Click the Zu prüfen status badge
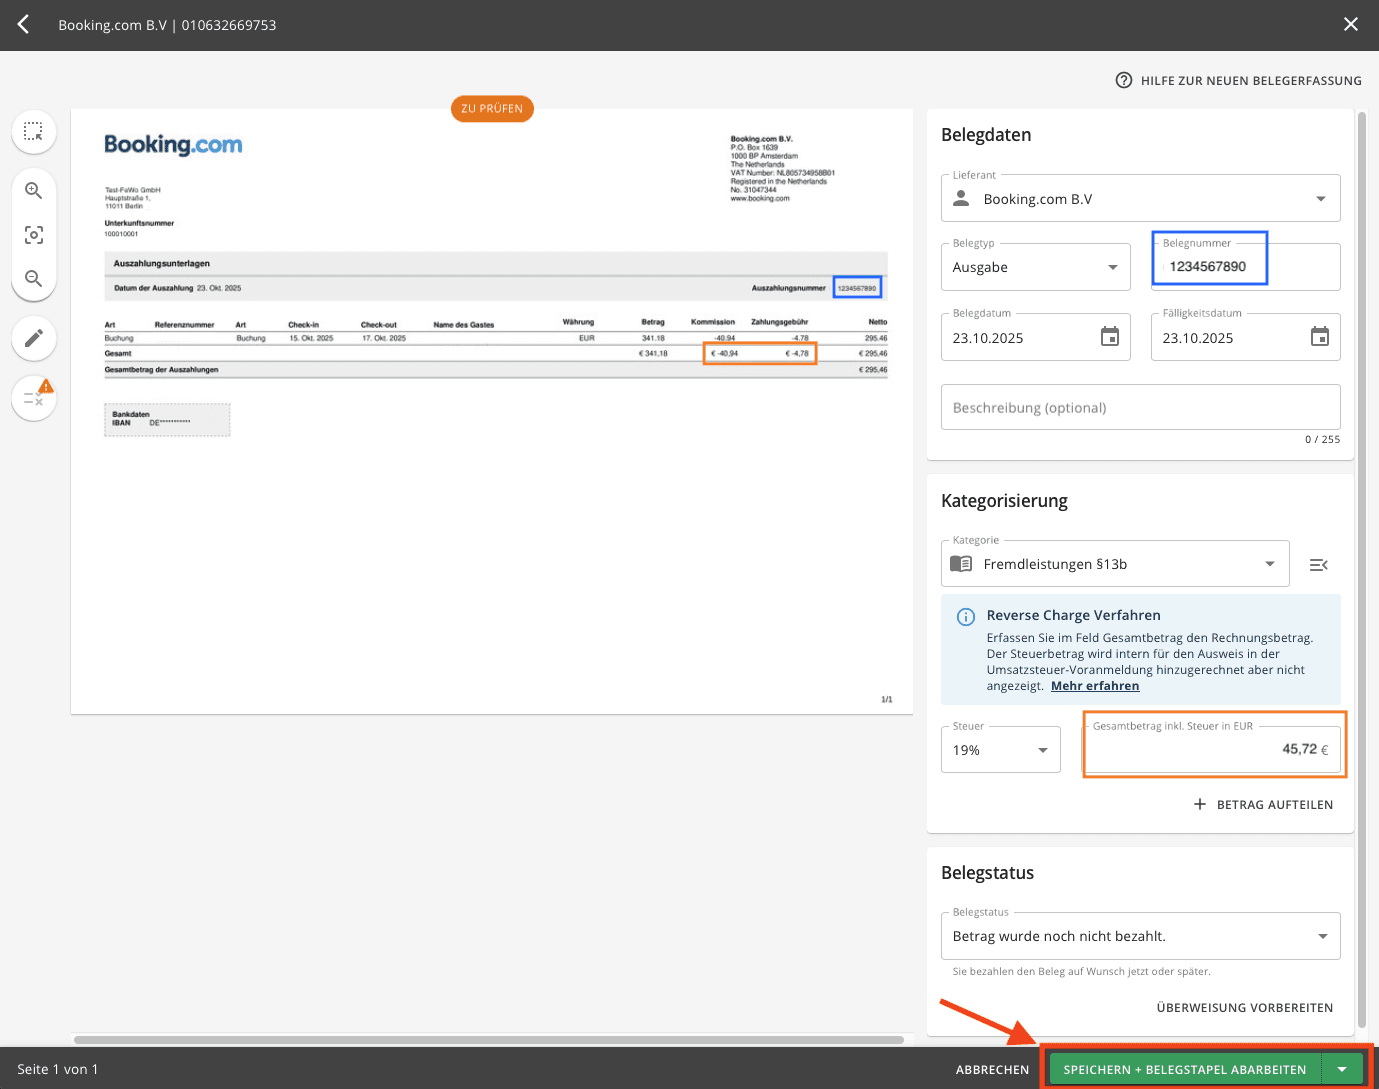The width and height of the screenshot is (1379, 1089). point(492,109)
